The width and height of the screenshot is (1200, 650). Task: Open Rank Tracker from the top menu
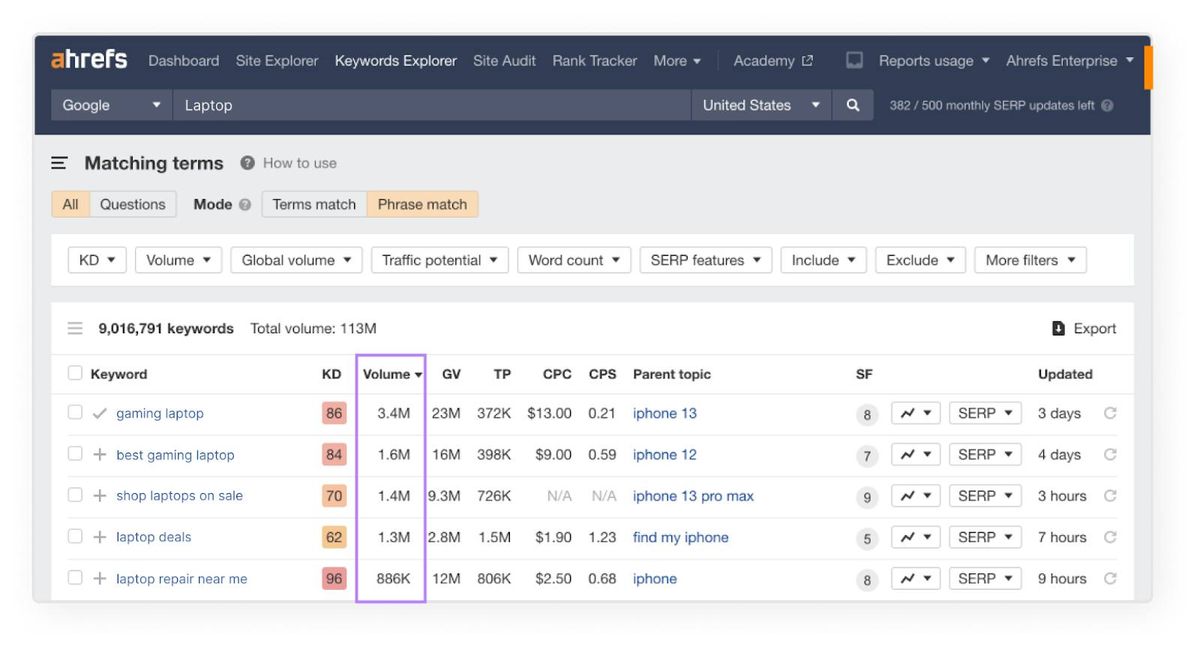pos(595,60)
